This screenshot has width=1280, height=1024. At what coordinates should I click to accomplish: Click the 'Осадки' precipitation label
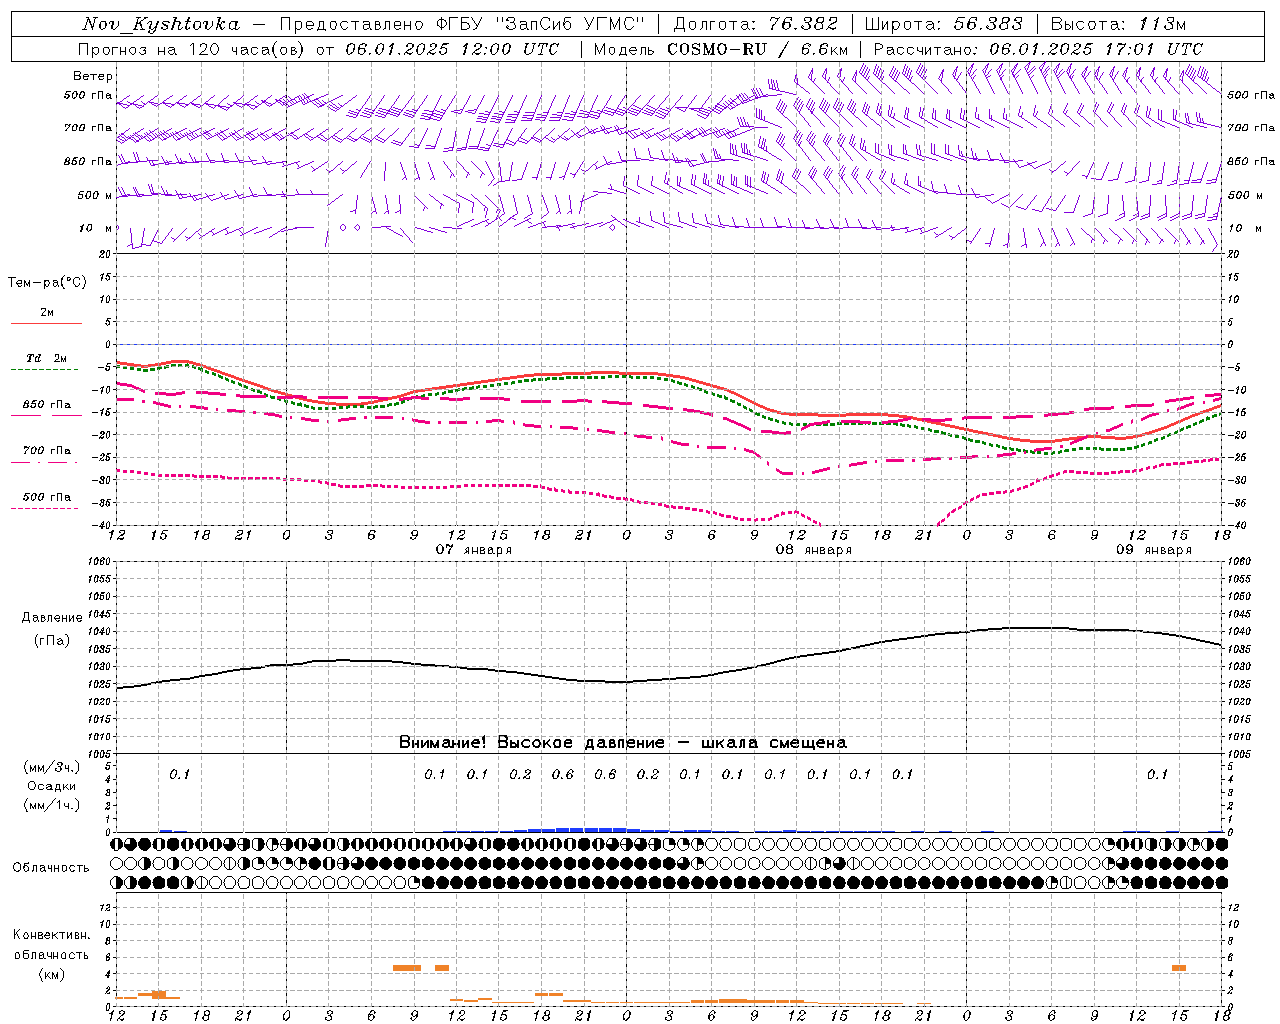tap(52, 786)
